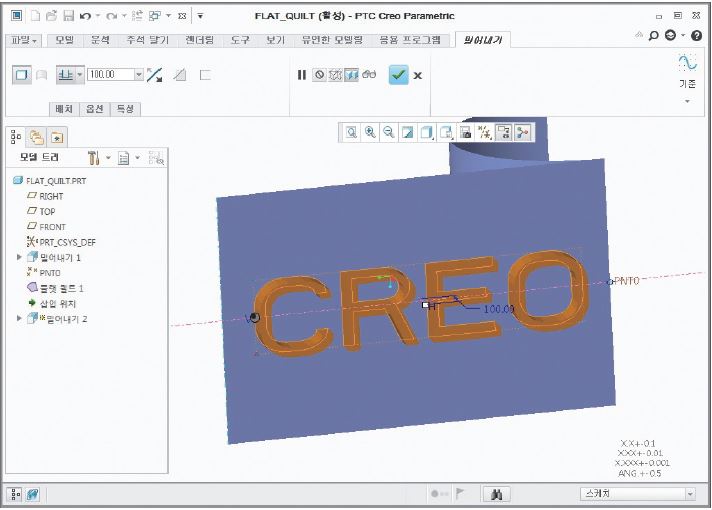Toggle the Thicken sketch icon
This screenshot has width=712, height=510.
[205, 75]
